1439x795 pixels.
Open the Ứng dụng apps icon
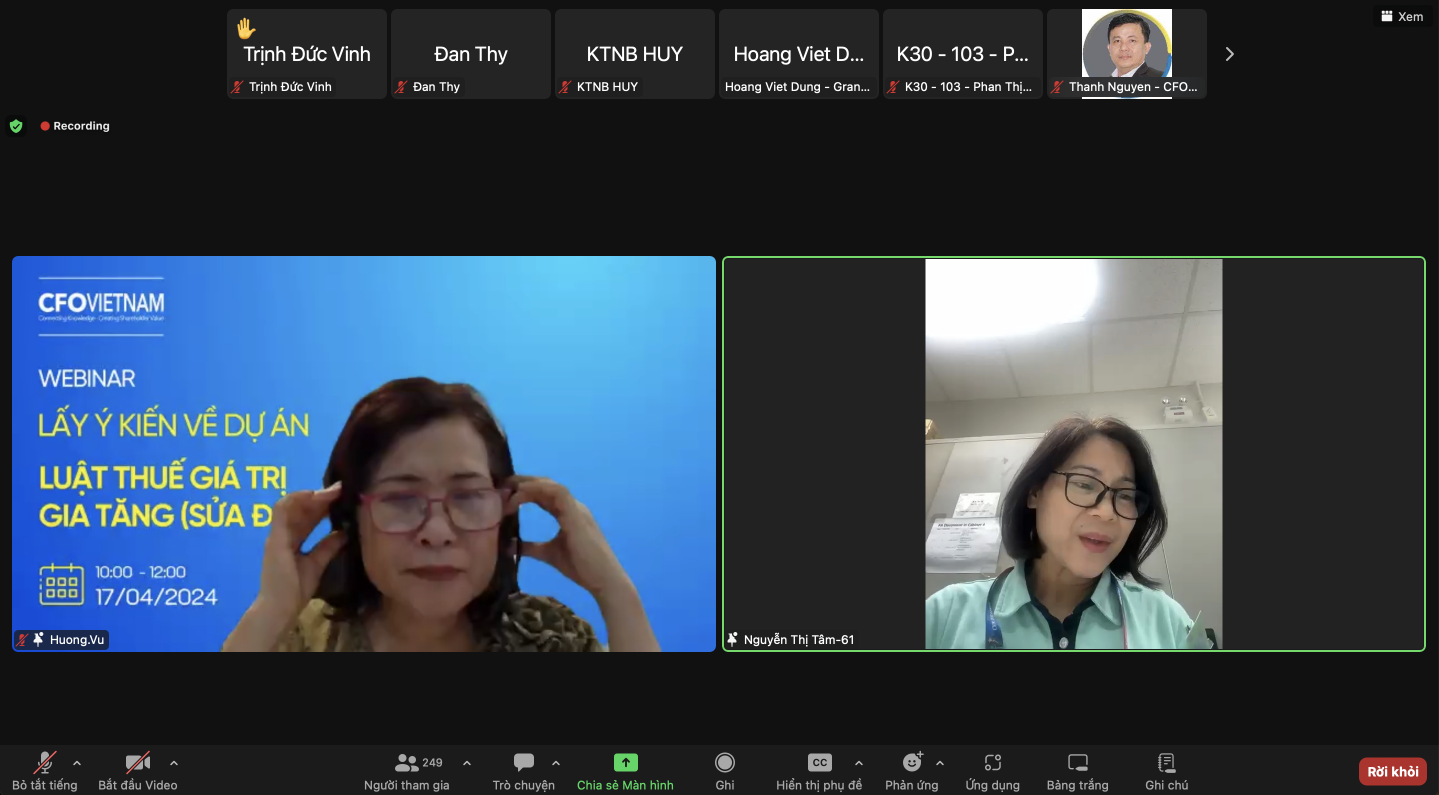coord(992,763)
